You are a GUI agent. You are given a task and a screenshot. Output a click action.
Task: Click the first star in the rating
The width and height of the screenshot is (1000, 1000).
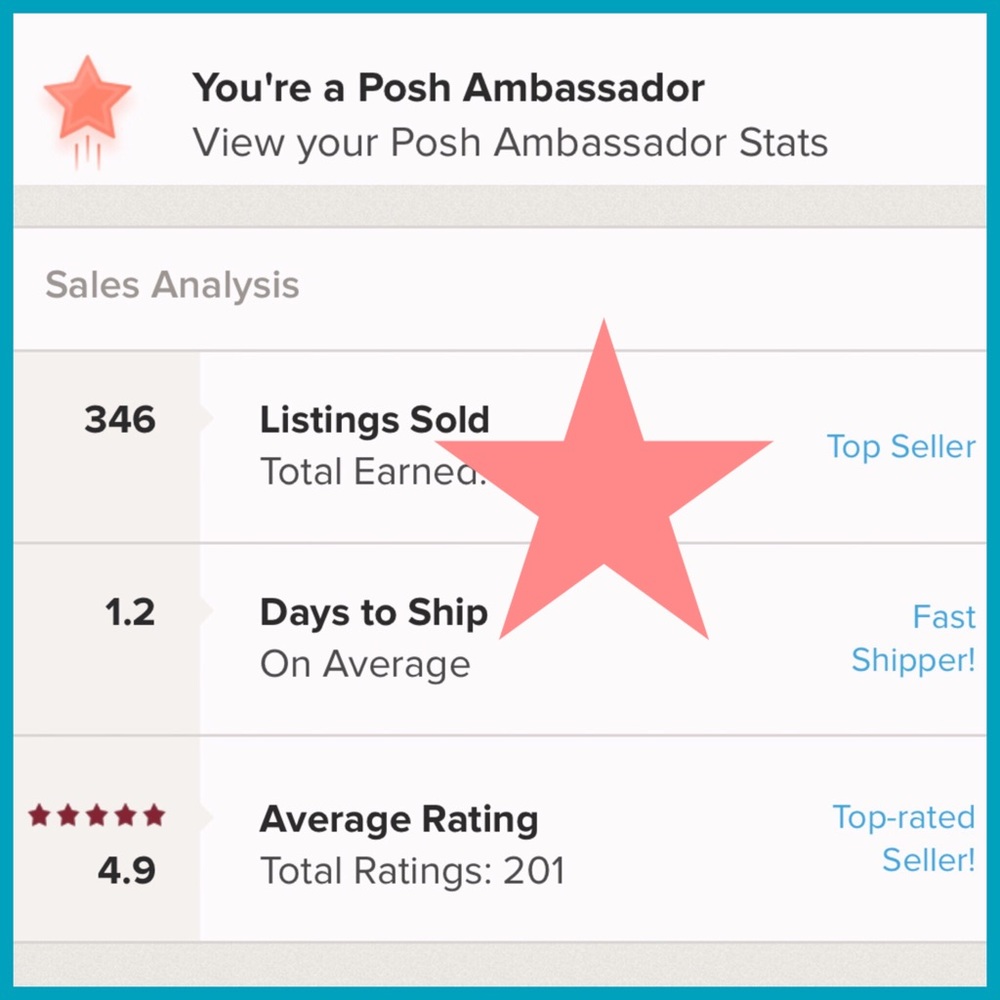pyautogui.click(x=39, y=816)
